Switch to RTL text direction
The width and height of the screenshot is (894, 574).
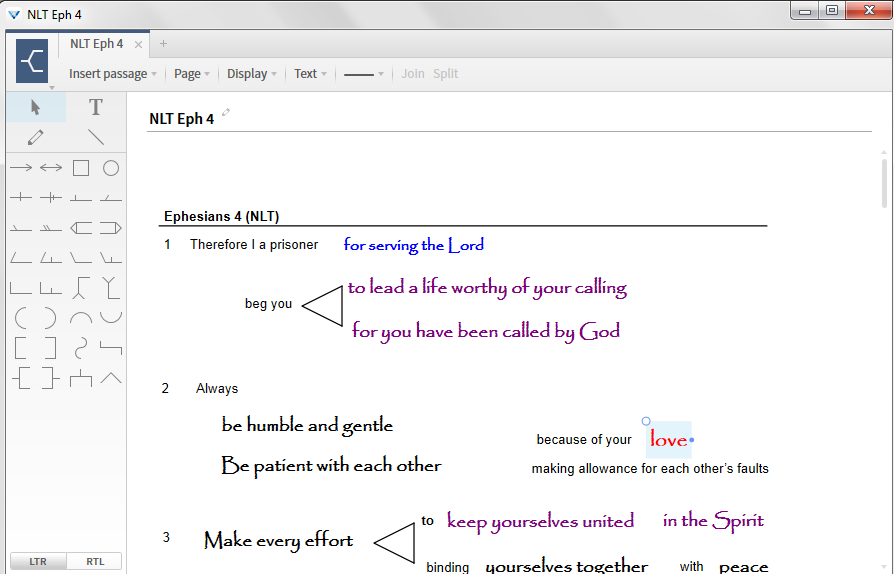[x=94, y=561]
